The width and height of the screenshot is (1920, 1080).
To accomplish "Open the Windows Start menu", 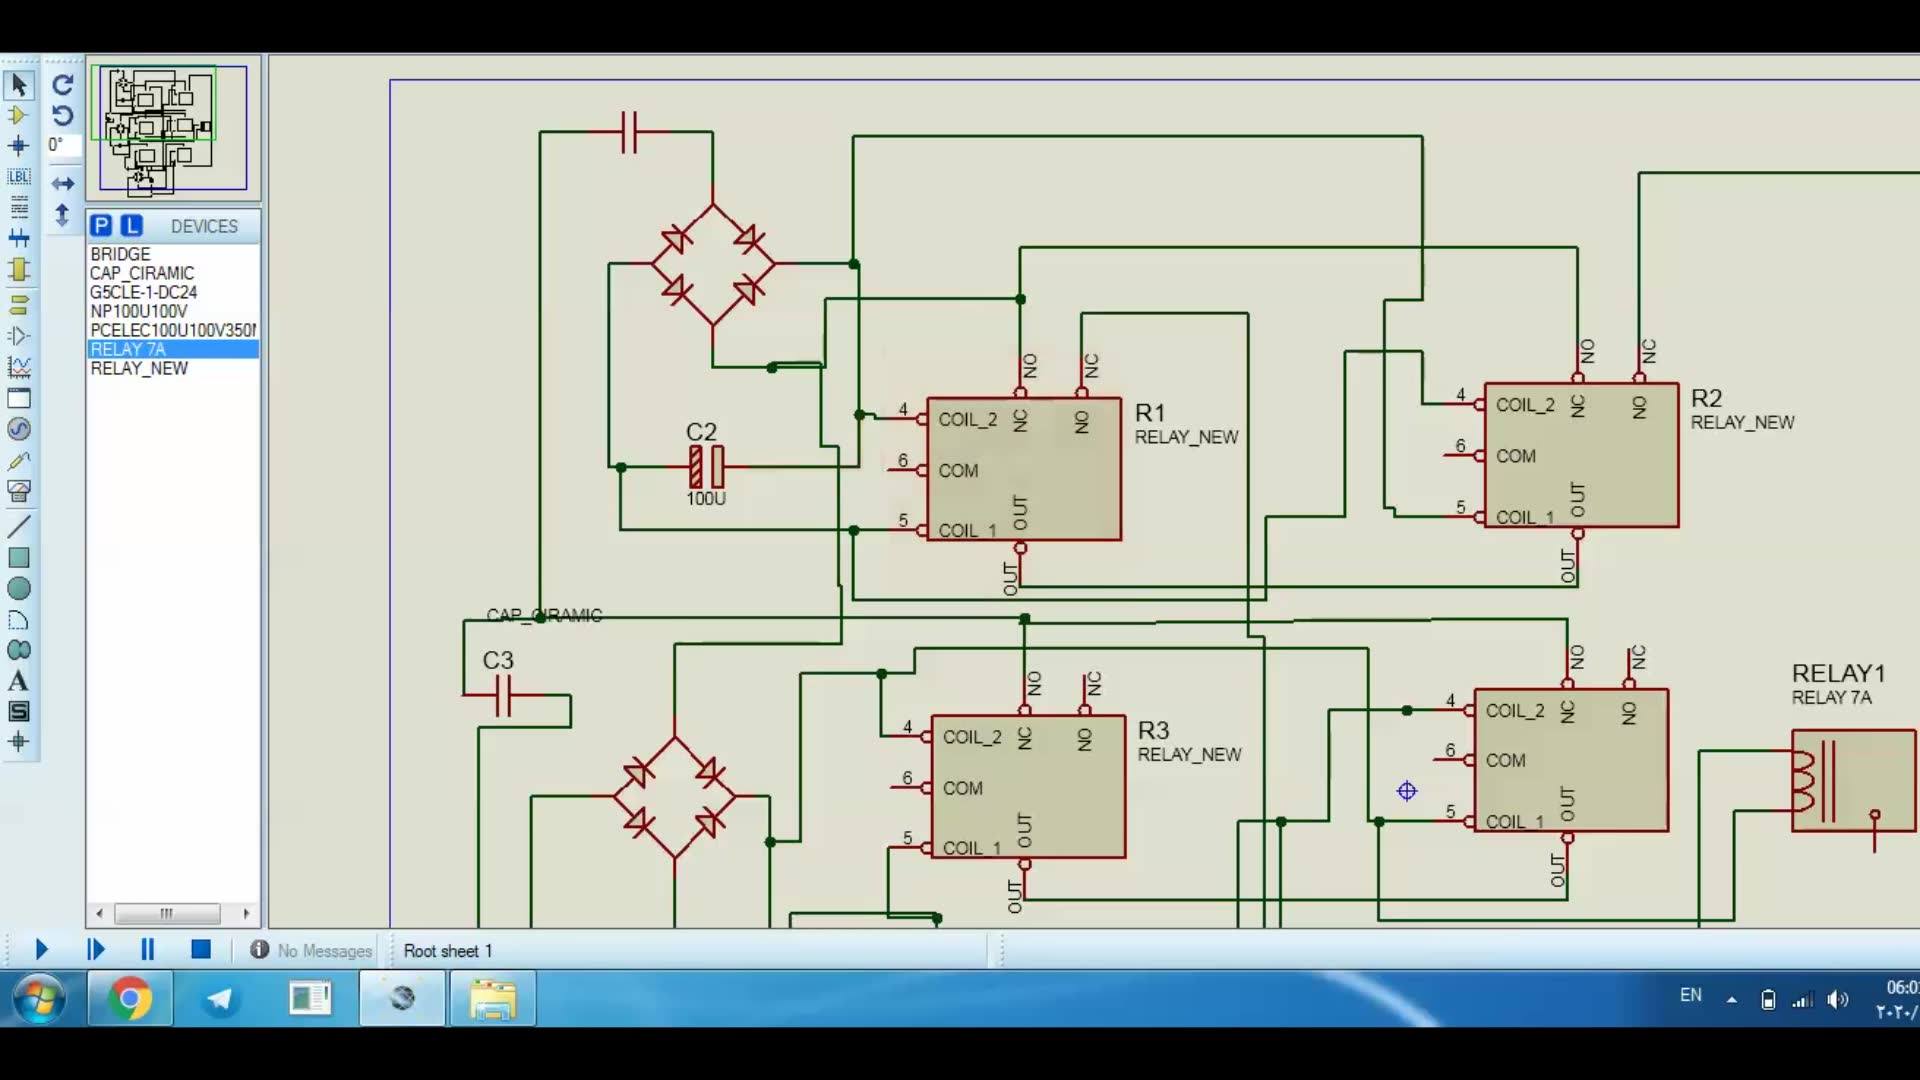I will coord(40,998).
